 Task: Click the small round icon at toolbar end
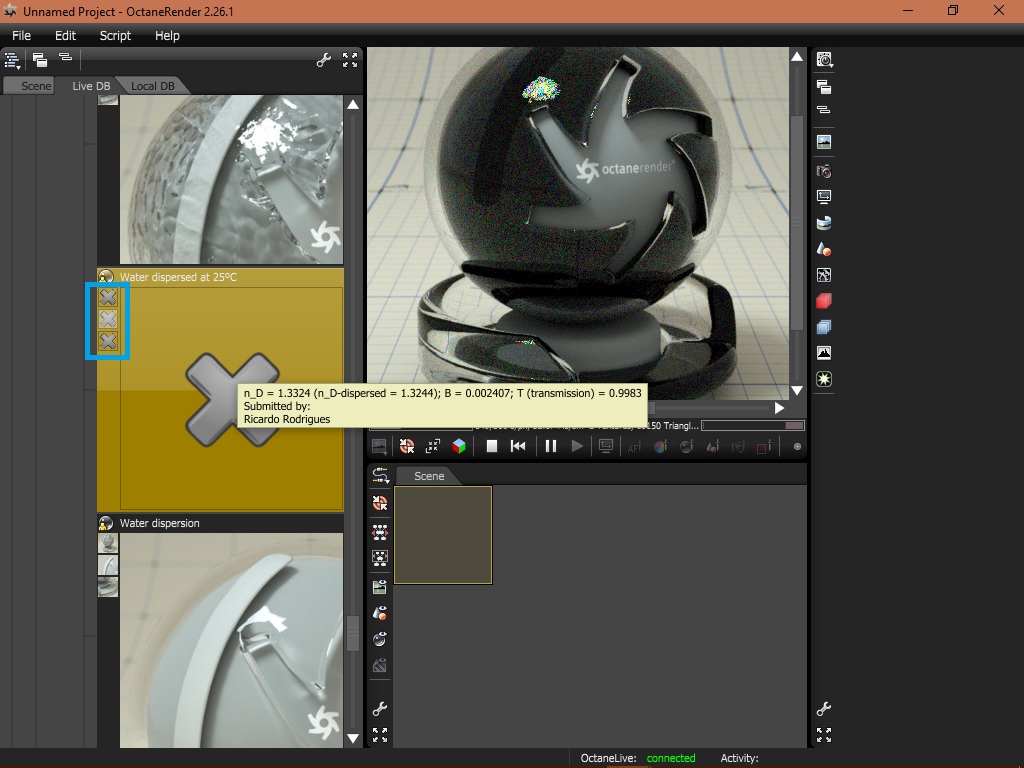click(797, 447)
